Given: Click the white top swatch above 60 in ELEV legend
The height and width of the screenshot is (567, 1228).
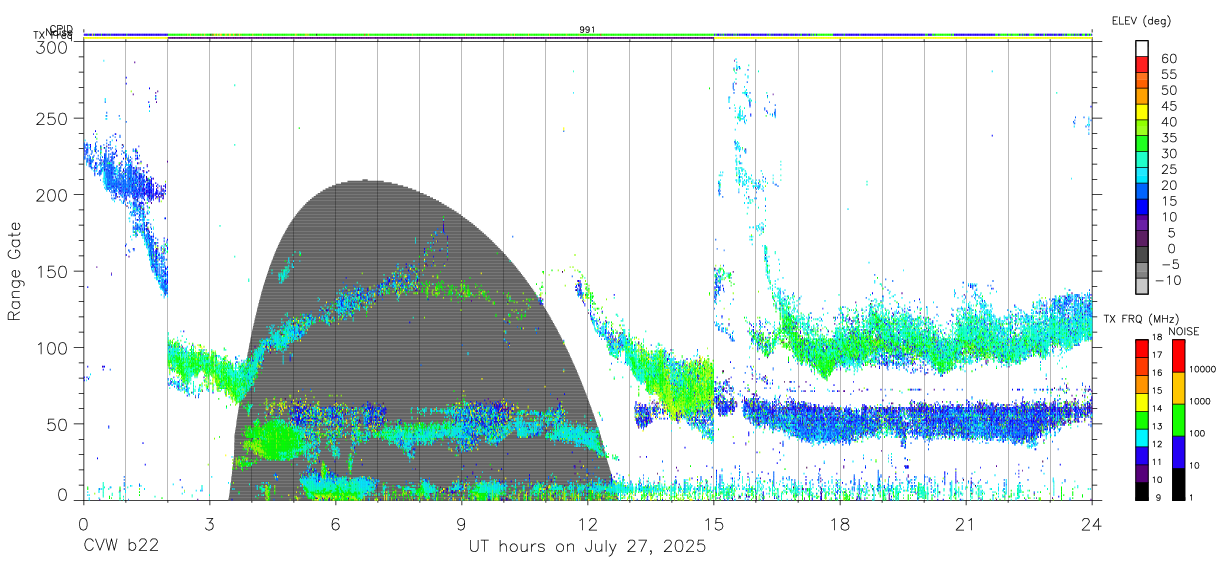Looking at the screenshot, I should click(x=1142, y=50).
